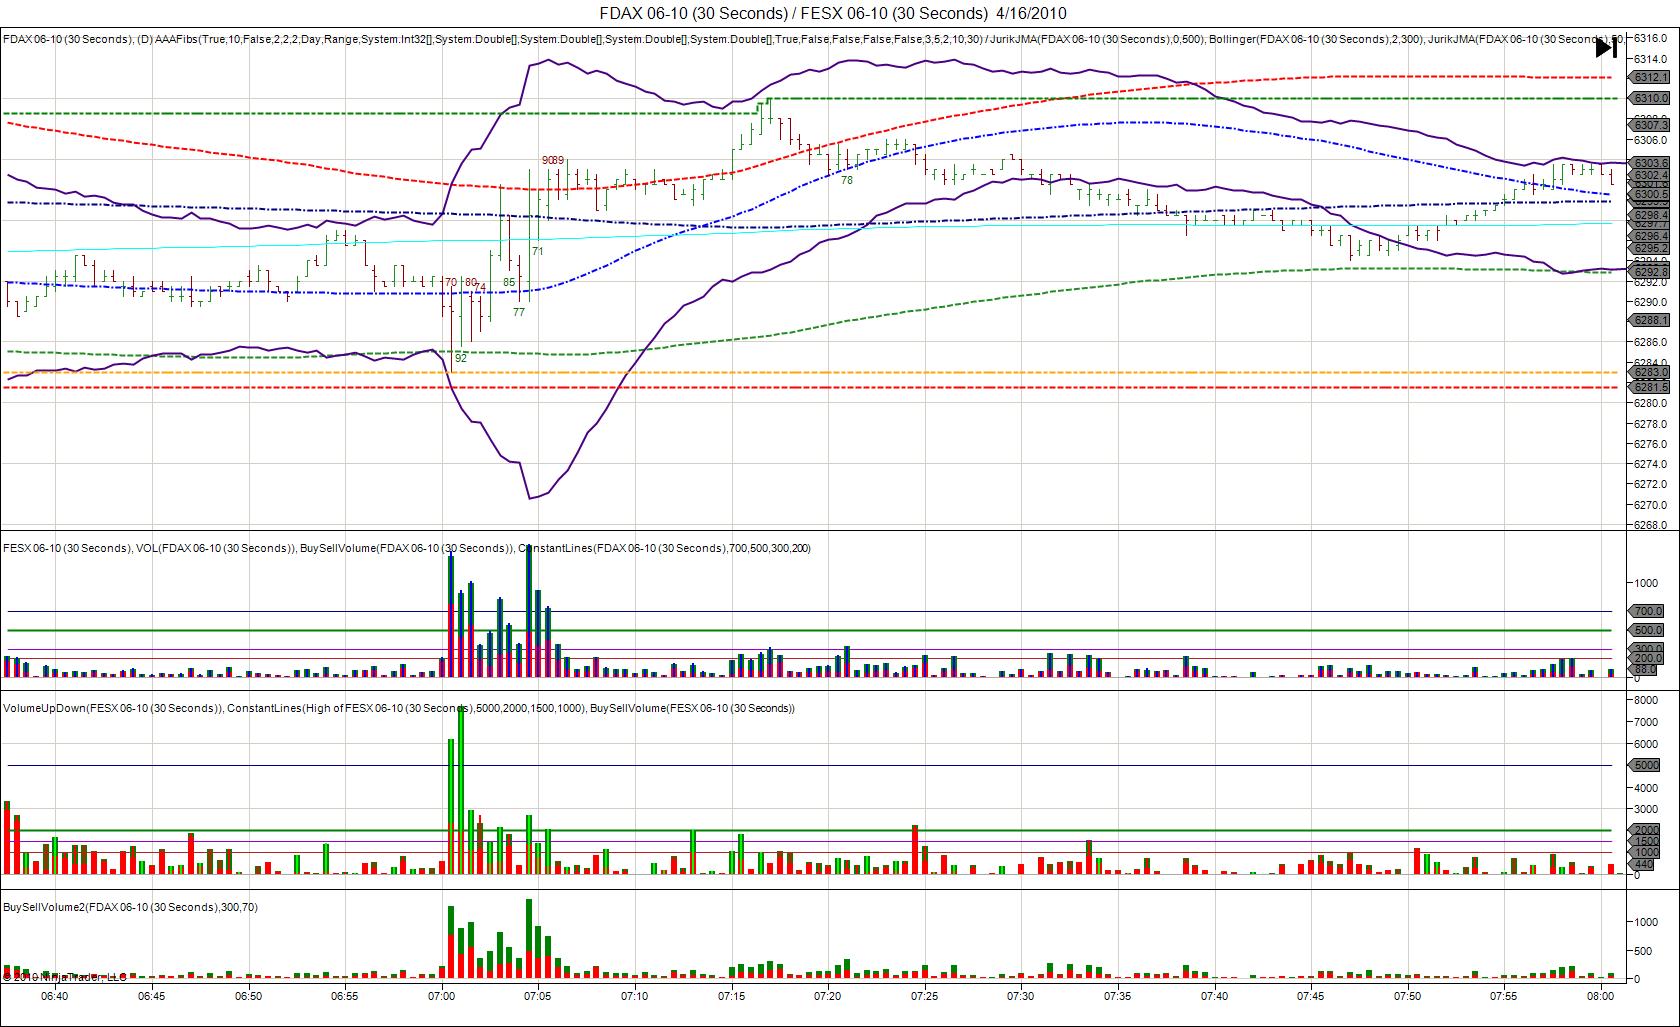Select the FESX VOL BuySellVolume panel label
Image resolution: width=1680 pixels, height=1027 pixels.
(x=407, y=548)
